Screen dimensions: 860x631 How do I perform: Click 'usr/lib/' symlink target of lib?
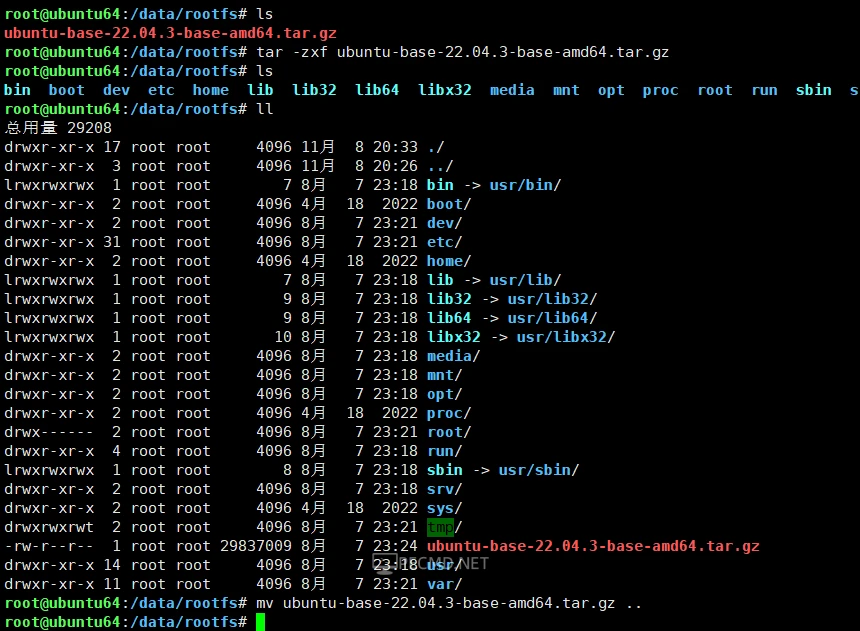525,280
